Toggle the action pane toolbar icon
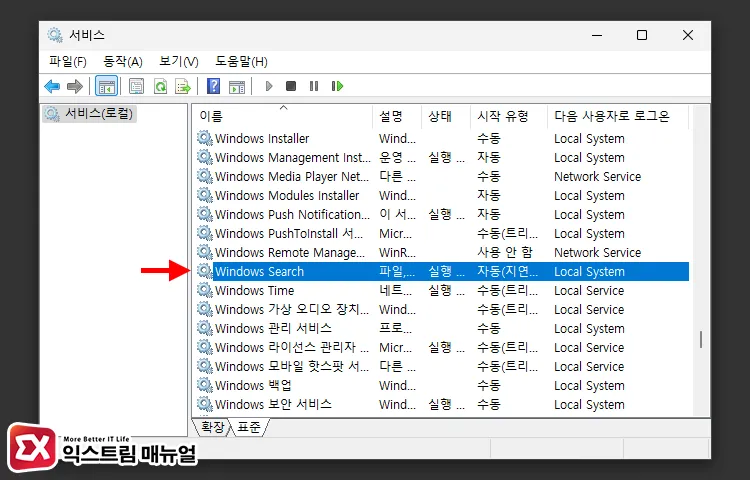Screen dimensions: 750x480 coord(237,87)
